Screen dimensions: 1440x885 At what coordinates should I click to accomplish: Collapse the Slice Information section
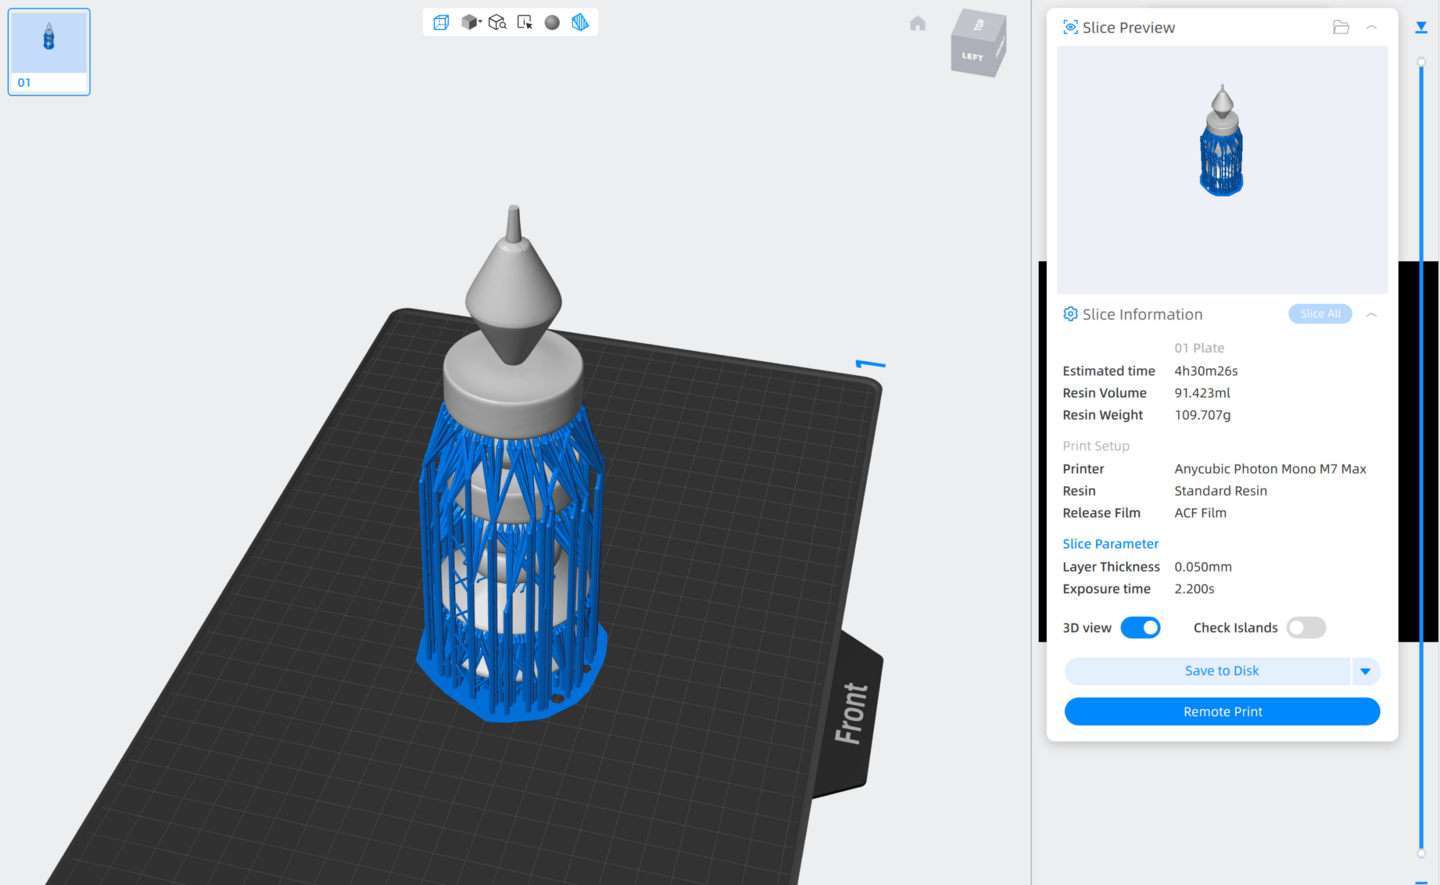click(1372, 314)
